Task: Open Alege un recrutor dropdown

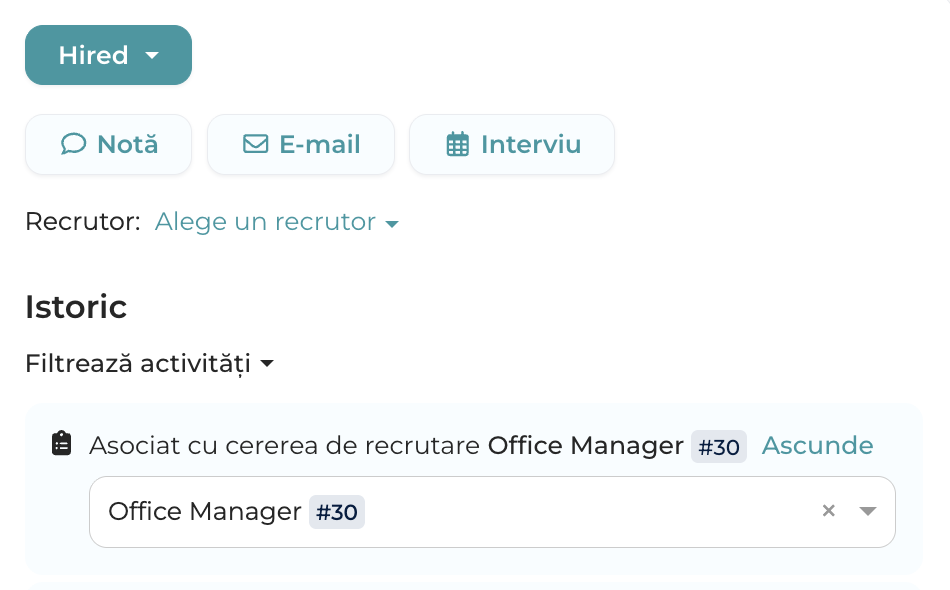Action: point(277,222)
